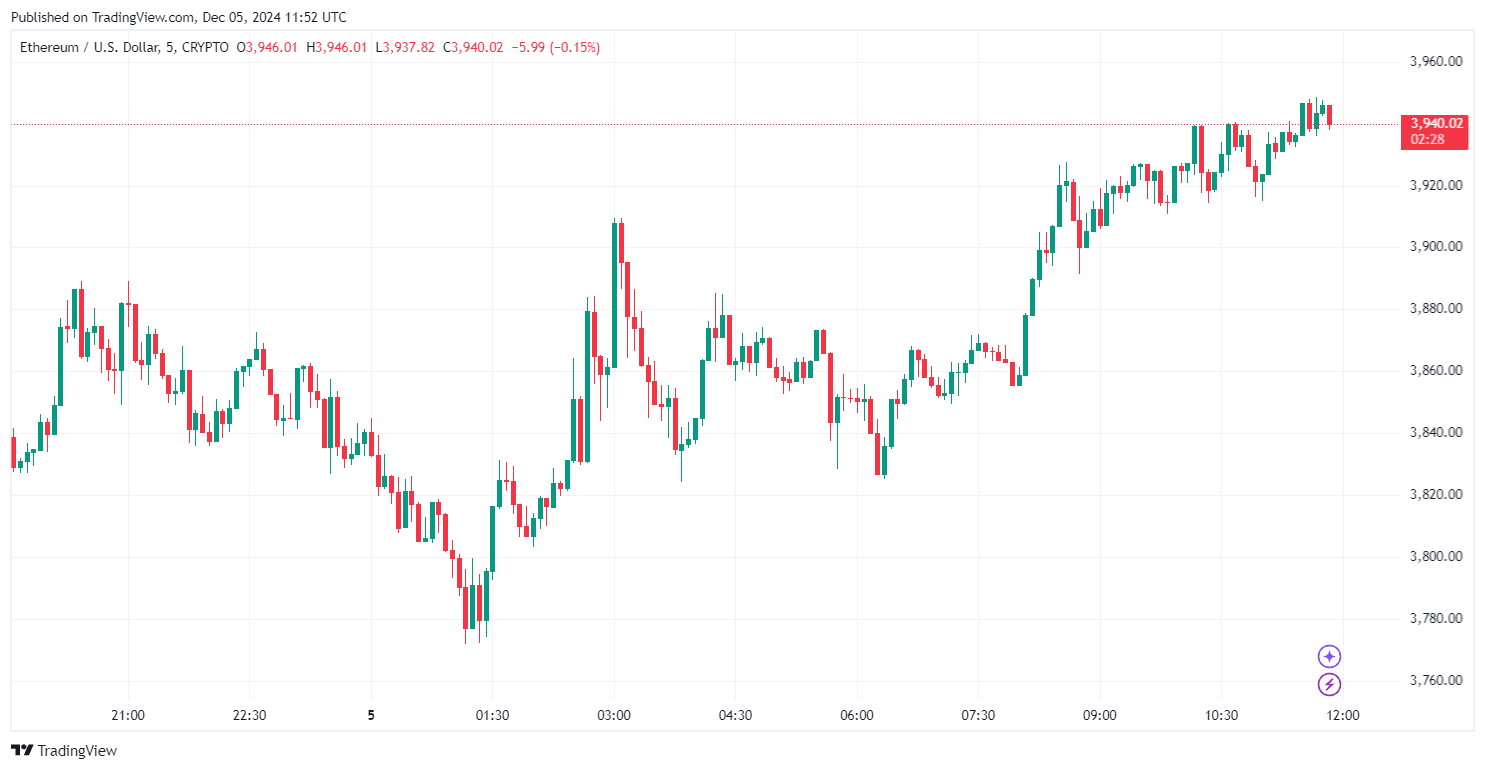
Task: Click the 07:30 time axis label
Action: [x=978, y=715]
